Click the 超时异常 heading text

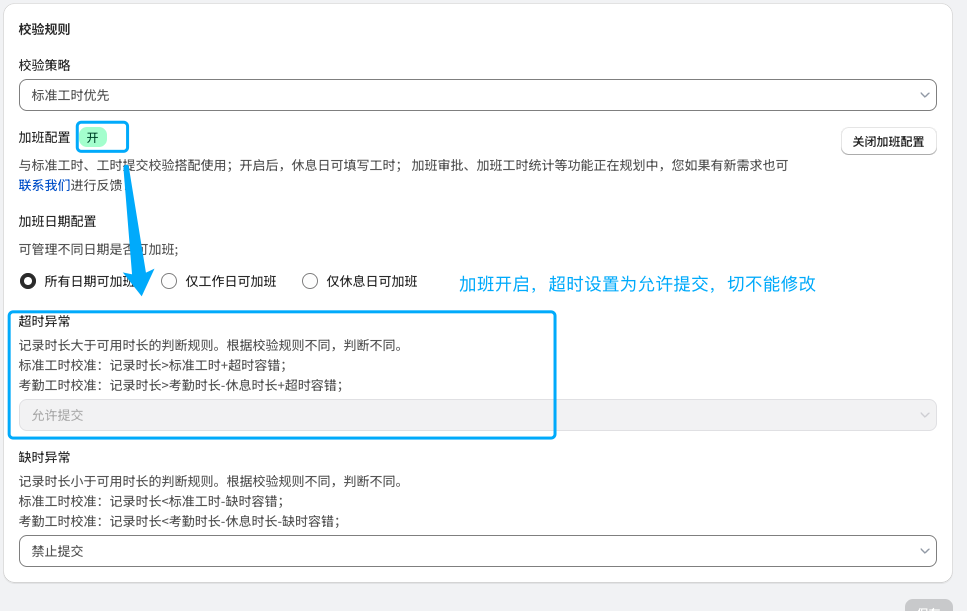(x=45, y=321)
